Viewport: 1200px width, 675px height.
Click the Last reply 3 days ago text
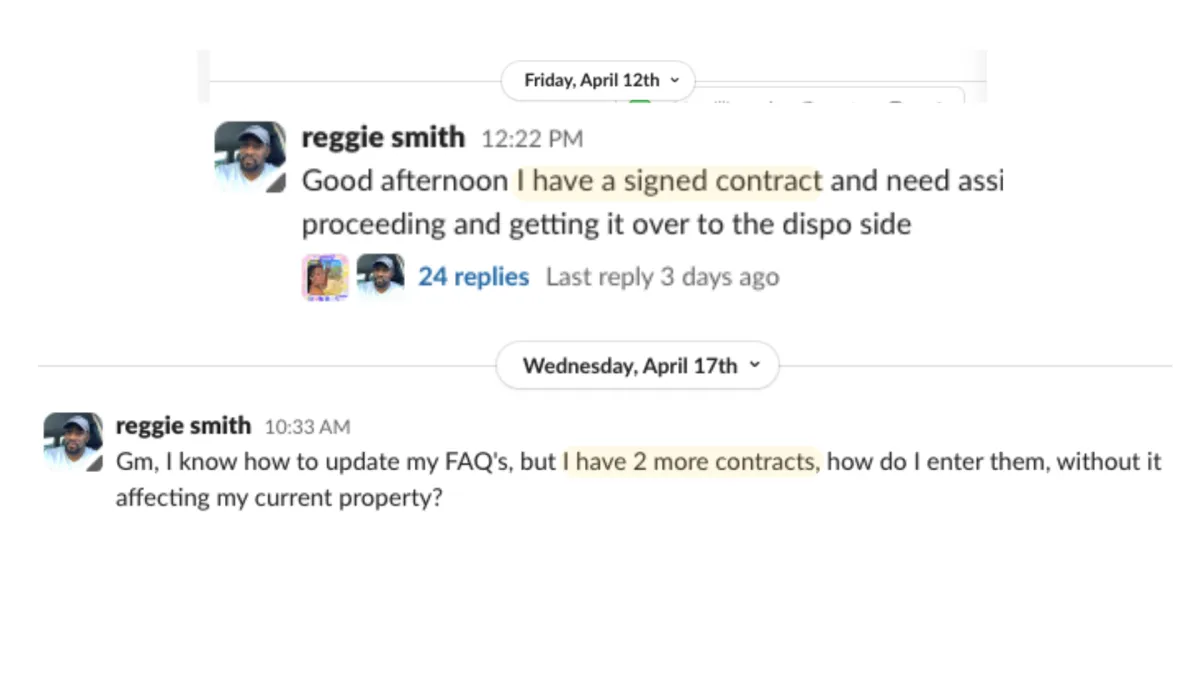click(662, 277)
